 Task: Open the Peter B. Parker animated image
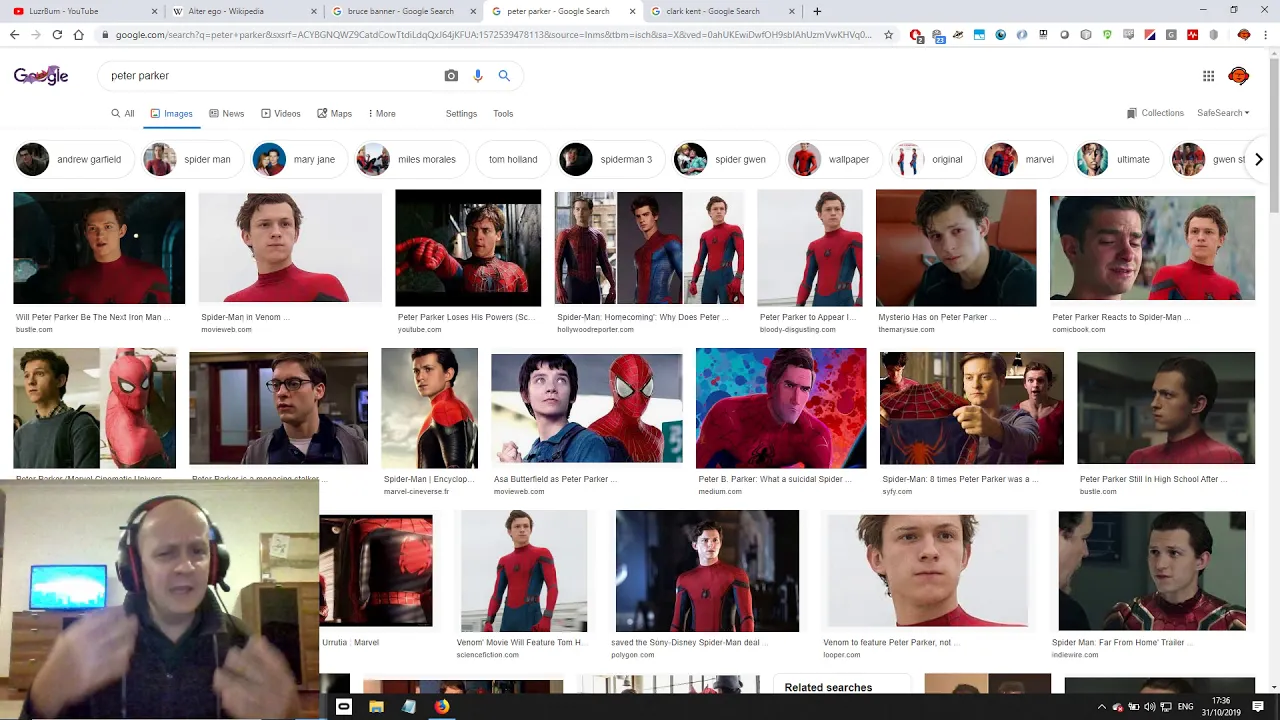click(x=781, y=408)
